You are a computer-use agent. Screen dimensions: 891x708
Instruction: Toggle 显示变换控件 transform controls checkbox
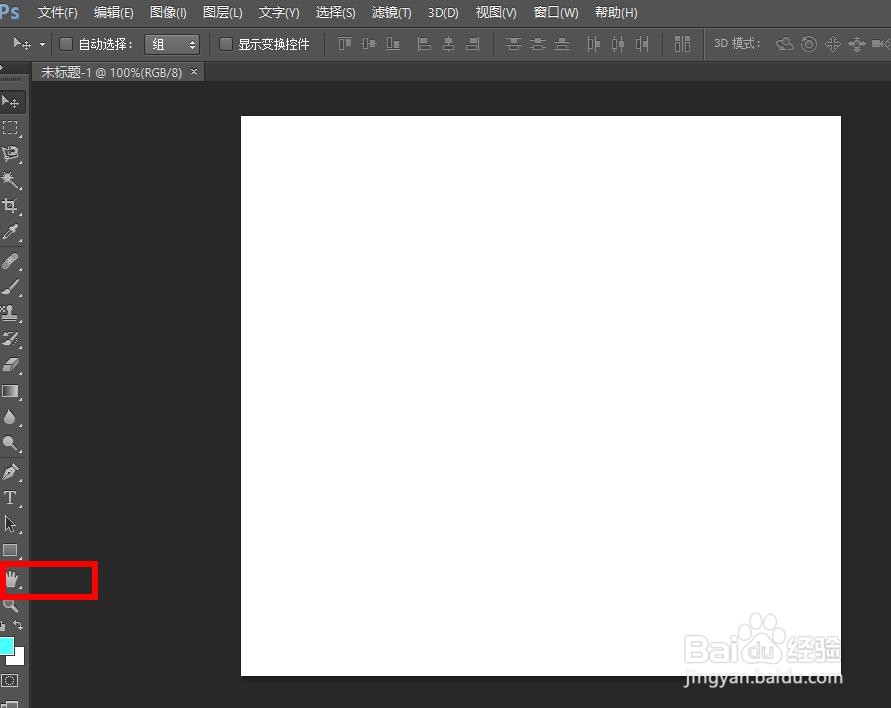click(x=226, y=43)
